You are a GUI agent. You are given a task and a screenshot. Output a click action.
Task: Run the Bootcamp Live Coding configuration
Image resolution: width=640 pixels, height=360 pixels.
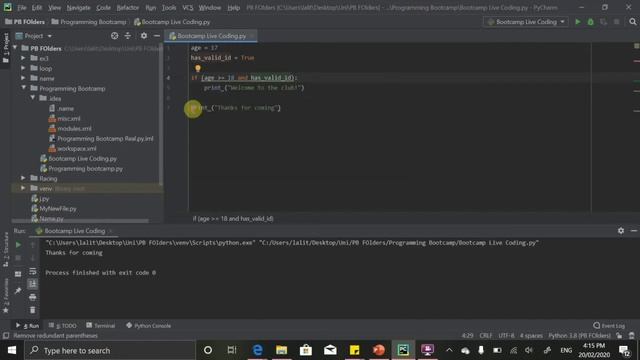click(x=578, y=22)
